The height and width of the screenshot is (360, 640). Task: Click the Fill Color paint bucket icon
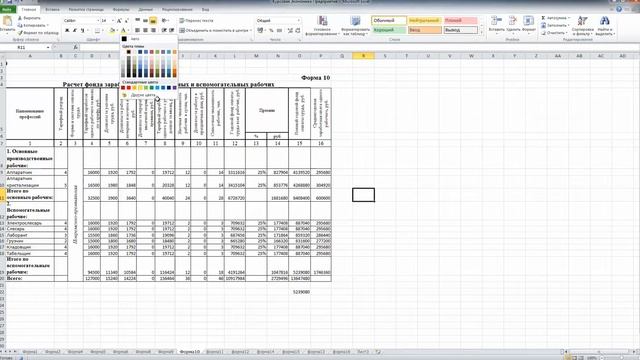[x=112, y=31]
